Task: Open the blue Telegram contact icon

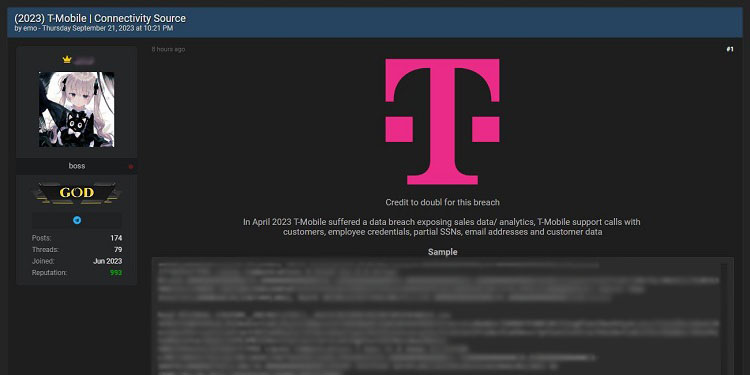Action: point(77,221)
